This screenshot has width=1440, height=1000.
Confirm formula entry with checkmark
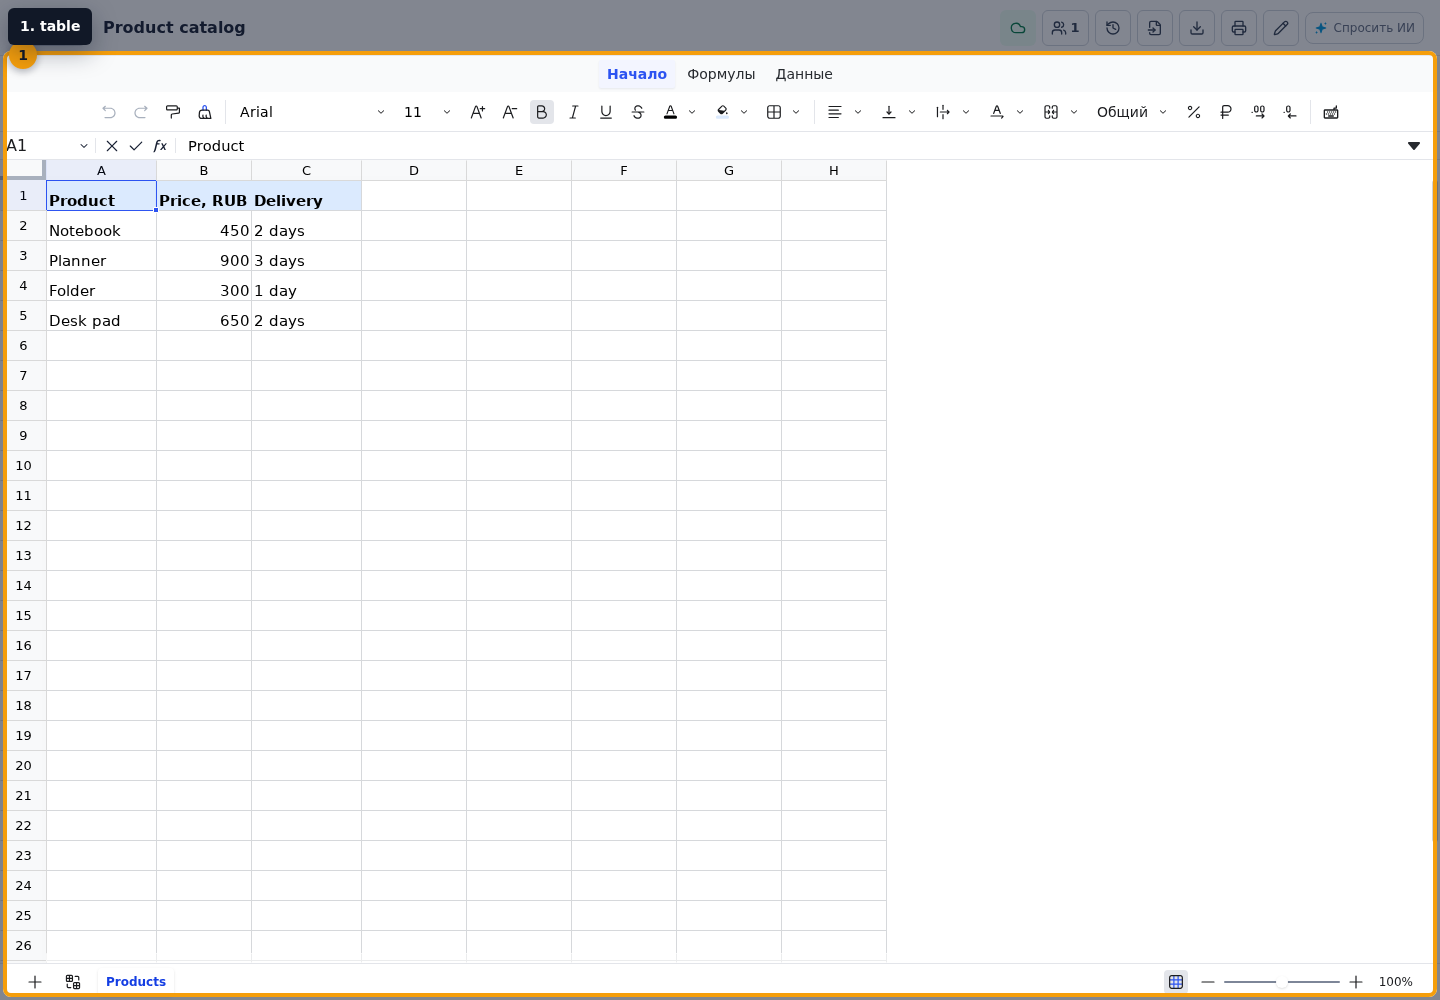coord(136,146)
